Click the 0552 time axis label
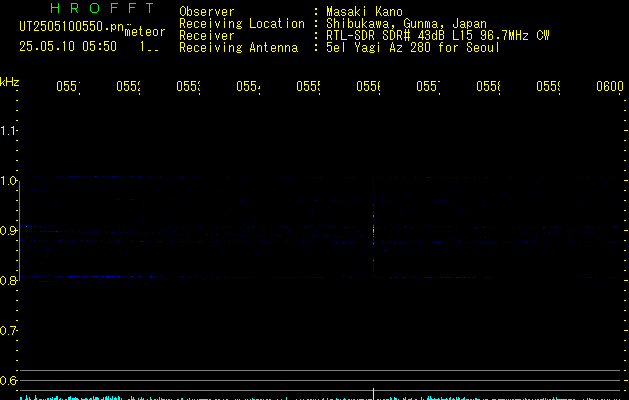This screenshot has height=400, width=629. 128,86
